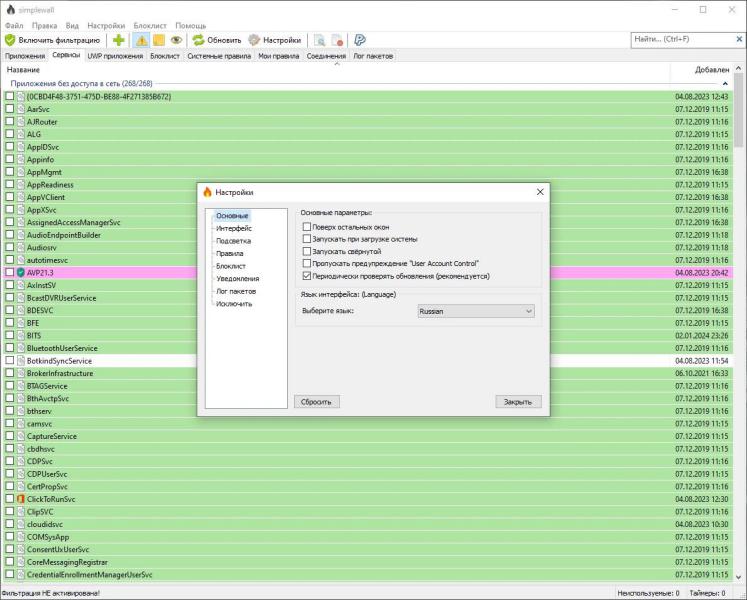Select the CredentialEnrollmentManagerUserSvc row

tap(367, 575)
